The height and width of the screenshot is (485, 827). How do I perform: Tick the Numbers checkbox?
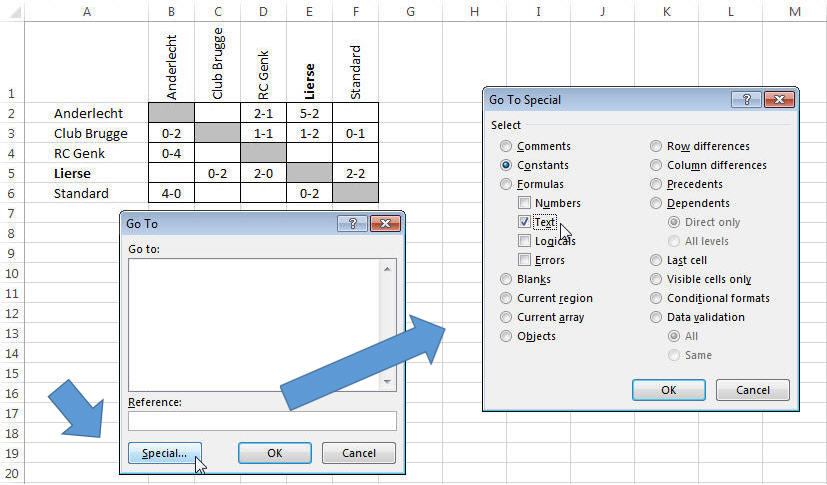click(524, 203)
